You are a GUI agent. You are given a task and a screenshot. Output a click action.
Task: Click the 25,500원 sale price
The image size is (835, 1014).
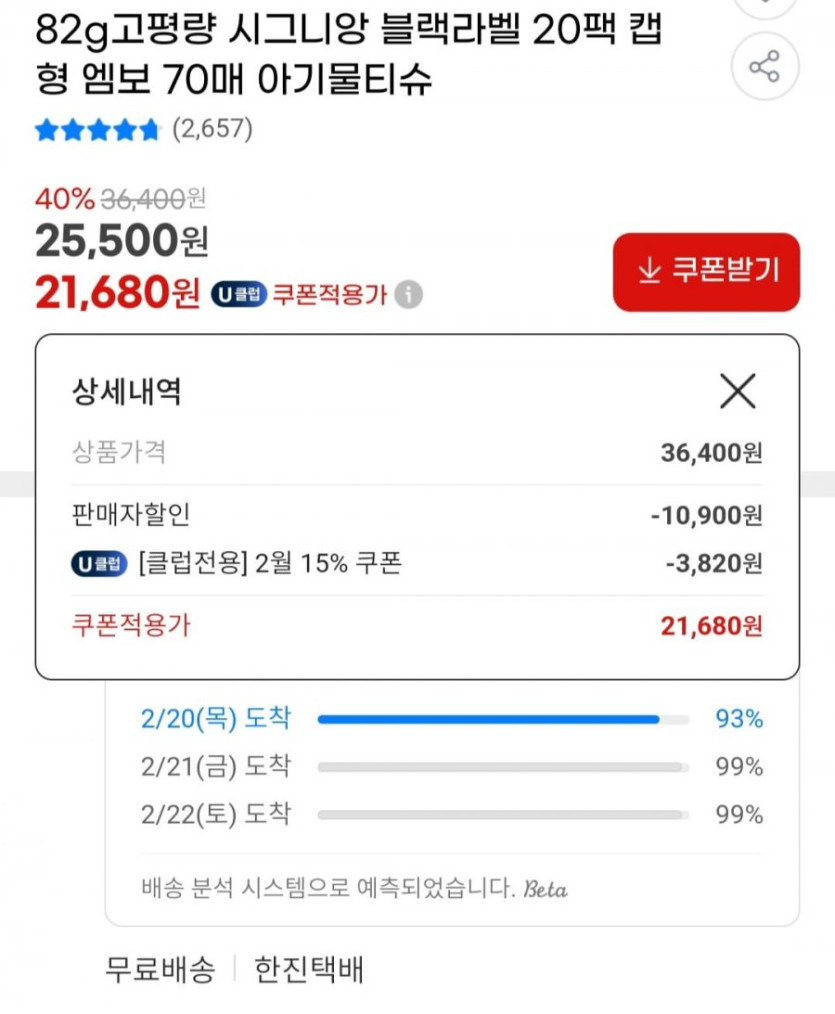click(121, 240)
